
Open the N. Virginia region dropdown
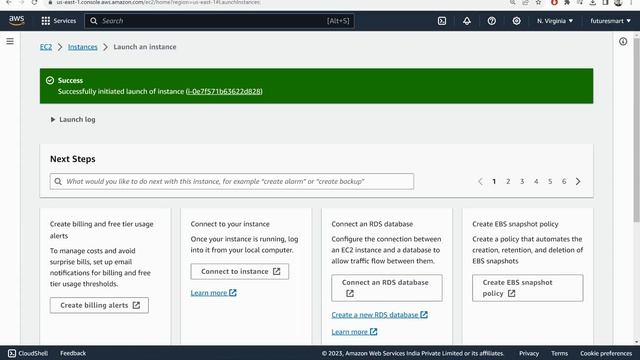pyautogui.click(x=555, y=21)
